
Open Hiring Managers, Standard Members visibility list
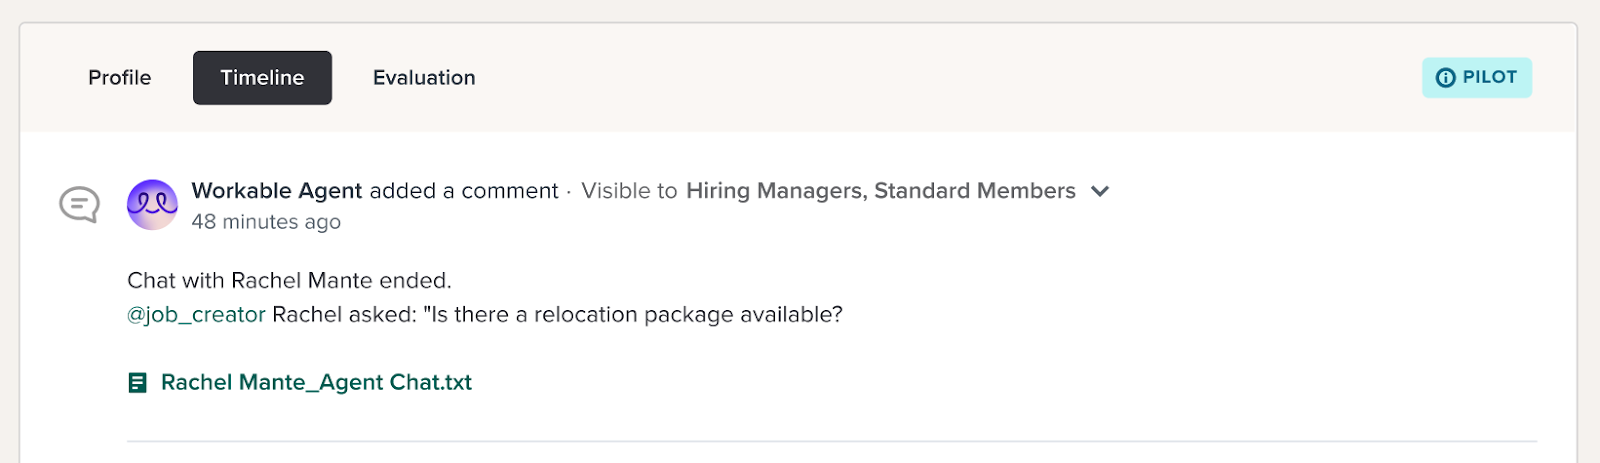880,191
